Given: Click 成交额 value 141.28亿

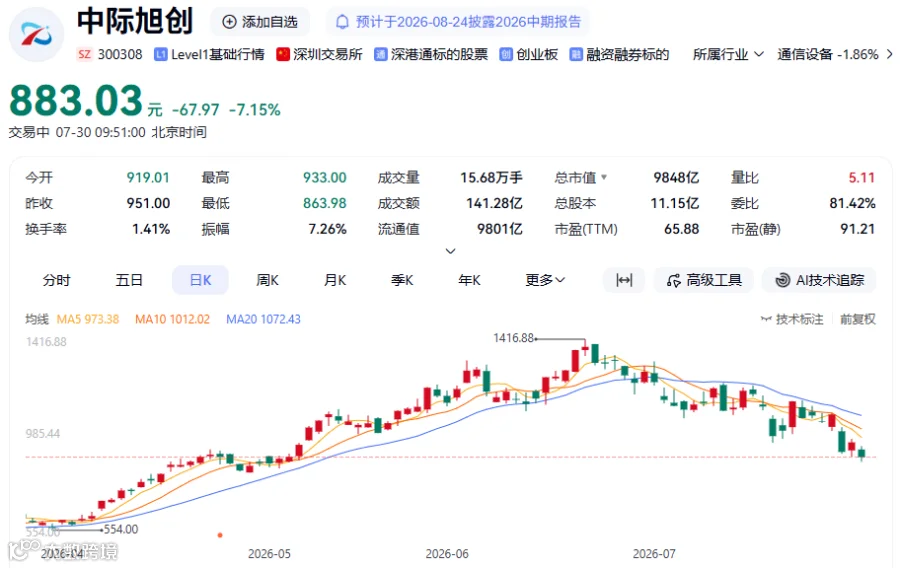Looking at the screenshot, I should pyautogui.click(x=494, y=203).
